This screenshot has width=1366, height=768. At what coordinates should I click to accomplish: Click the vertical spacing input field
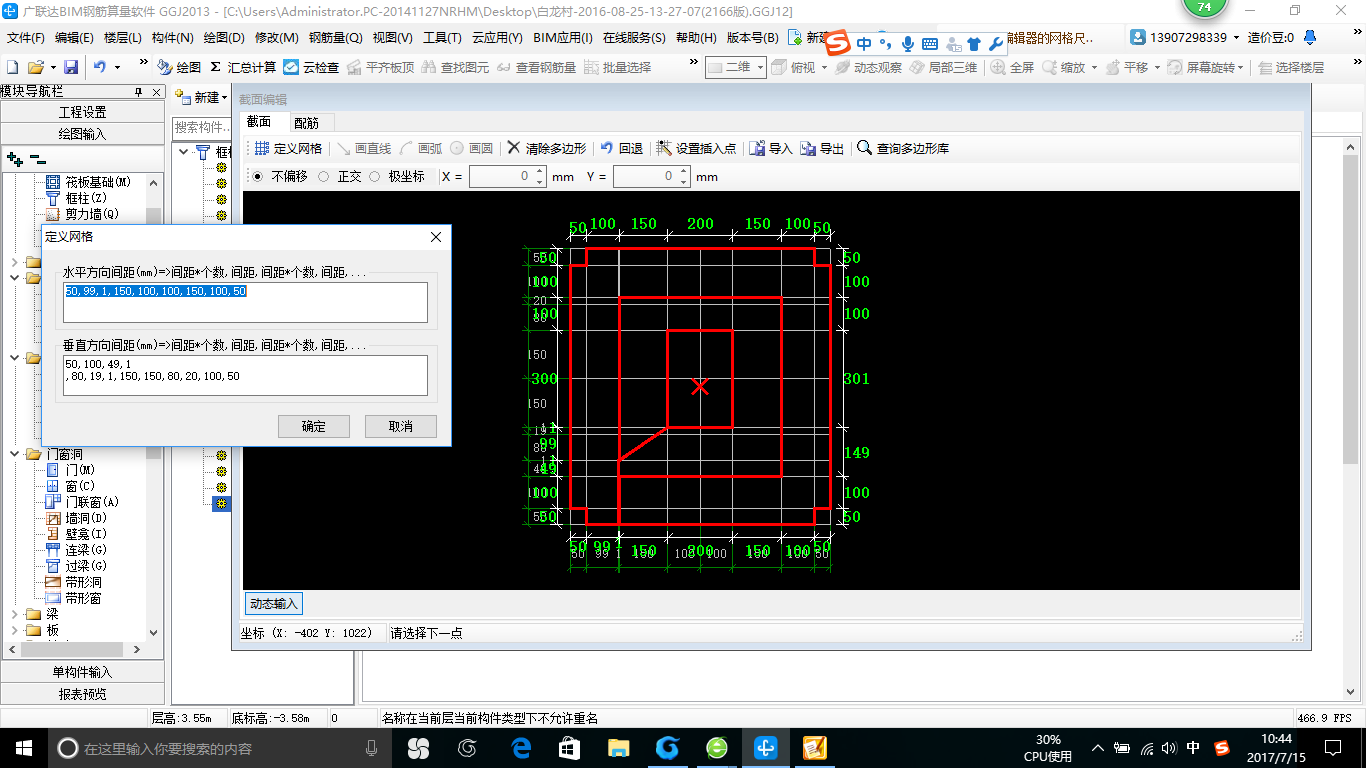[245, 375]
